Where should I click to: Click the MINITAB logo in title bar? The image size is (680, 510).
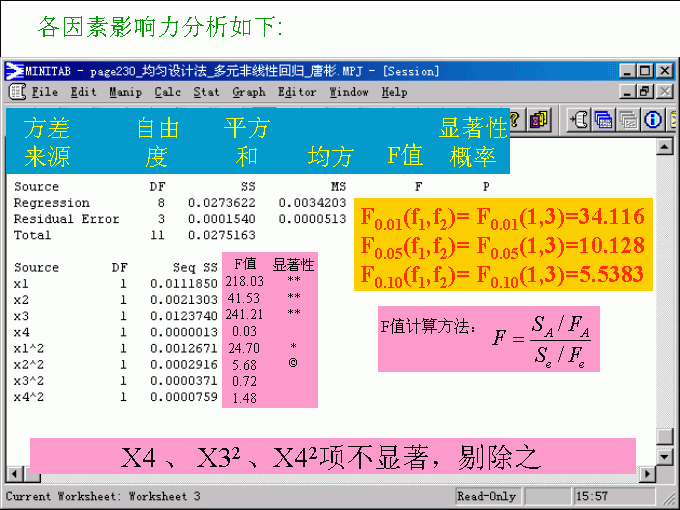14,71
